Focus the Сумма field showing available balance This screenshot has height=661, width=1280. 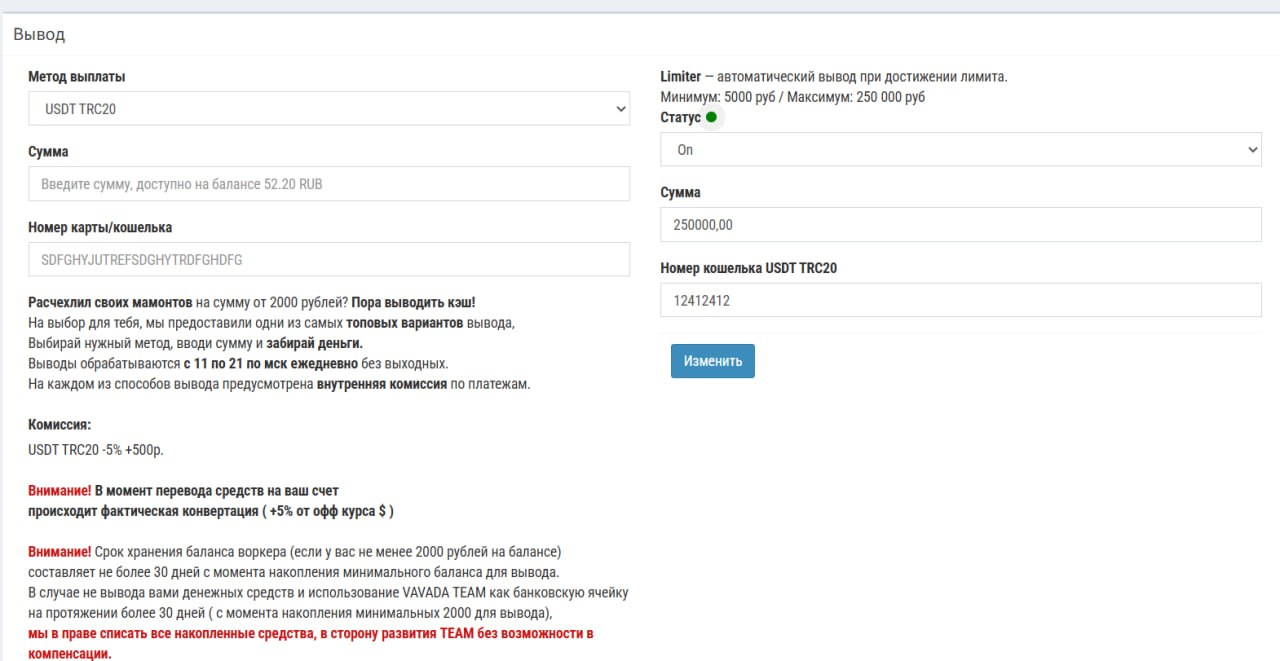pyautogui.click(x=329, y=184)
